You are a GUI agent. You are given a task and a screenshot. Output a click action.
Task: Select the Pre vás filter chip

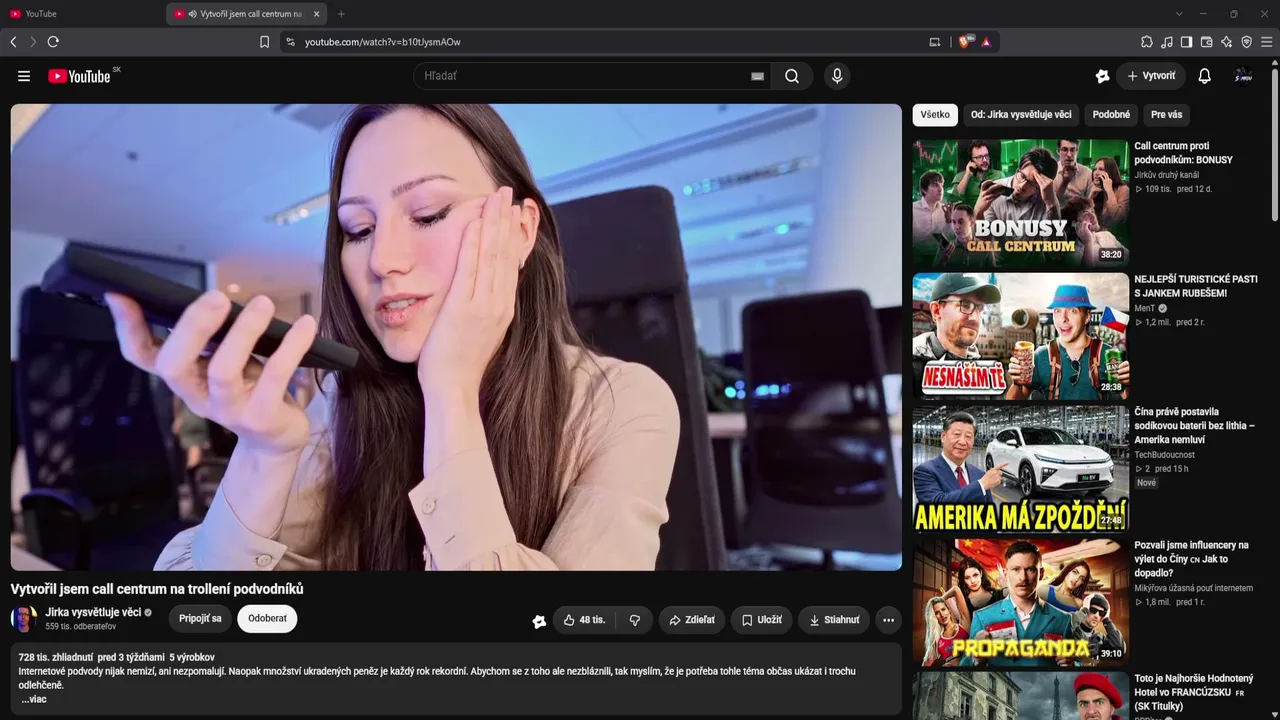pos(1166,115)
